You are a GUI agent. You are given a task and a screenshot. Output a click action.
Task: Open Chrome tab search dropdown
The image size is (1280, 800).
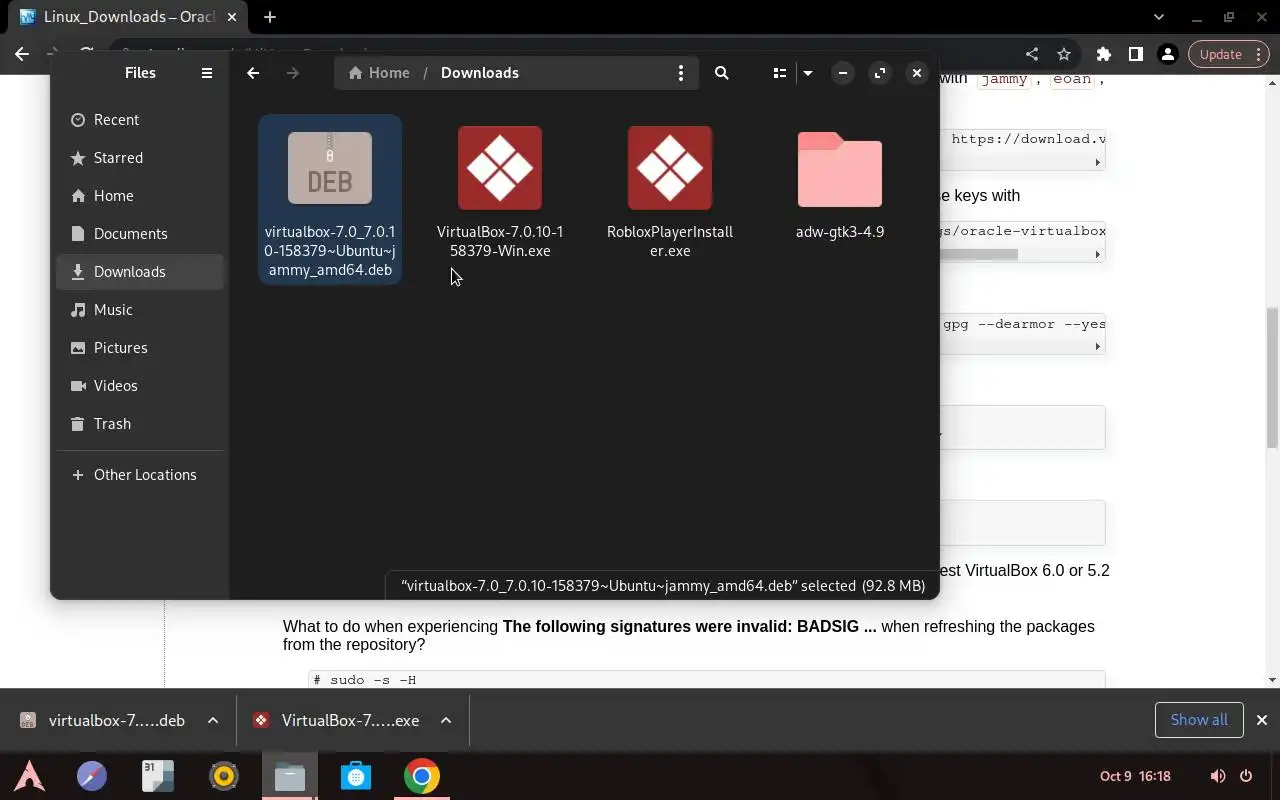[x=1159, y=17]
